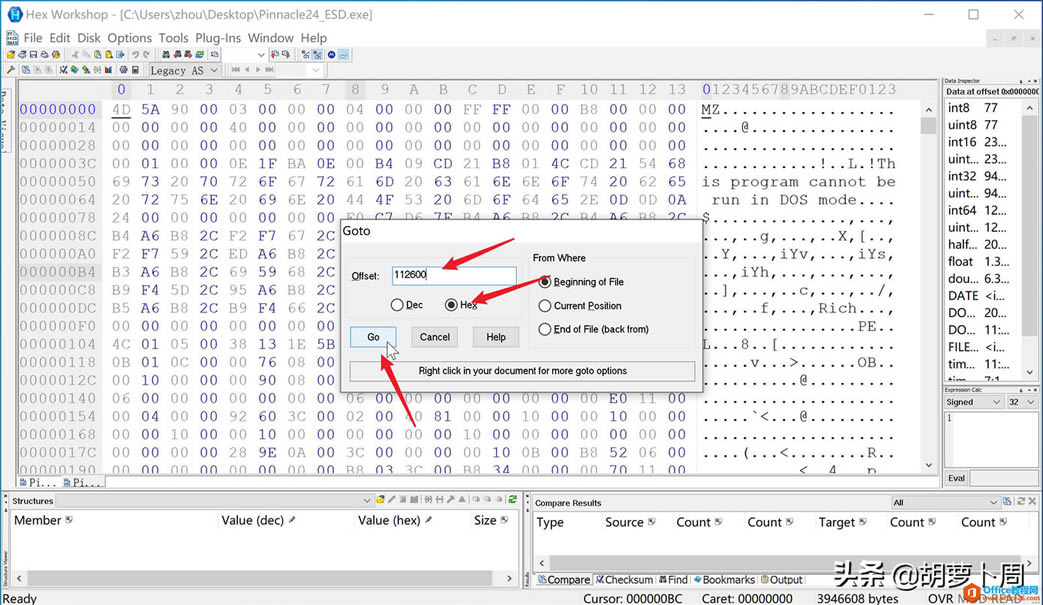This screenshot has width=1043, height=605.
Task: Click the 'Right click in your document' button
Action: click(x=522, y=371)
